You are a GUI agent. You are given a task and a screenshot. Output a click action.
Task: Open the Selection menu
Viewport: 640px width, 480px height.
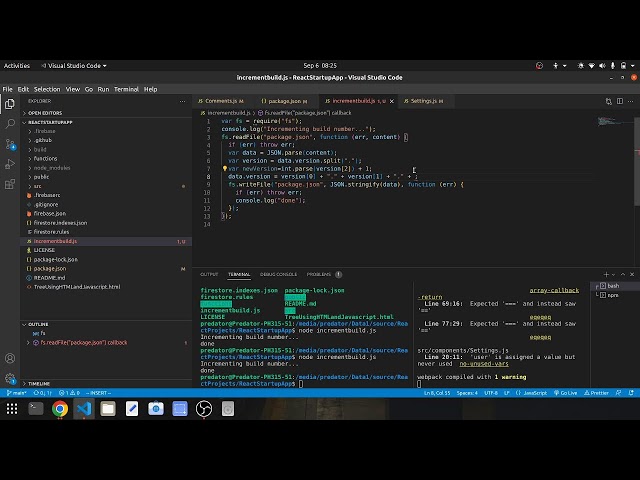(47, 89)
